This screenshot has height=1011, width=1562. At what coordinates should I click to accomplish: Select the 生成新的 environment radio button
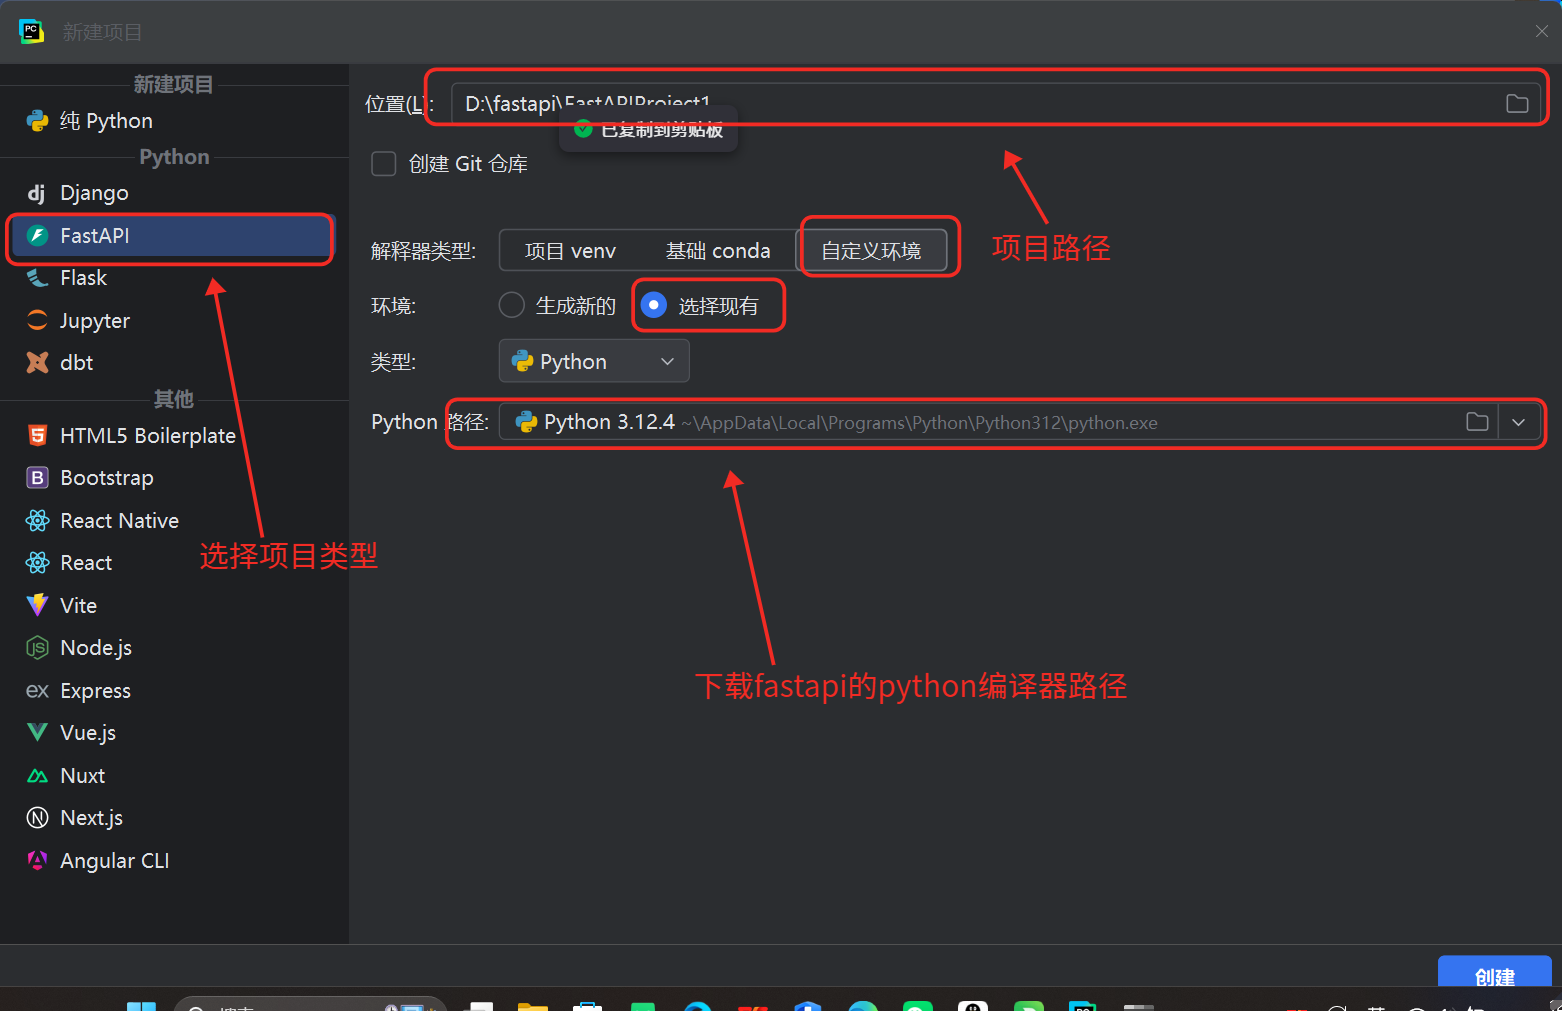[x=511, y=305]
